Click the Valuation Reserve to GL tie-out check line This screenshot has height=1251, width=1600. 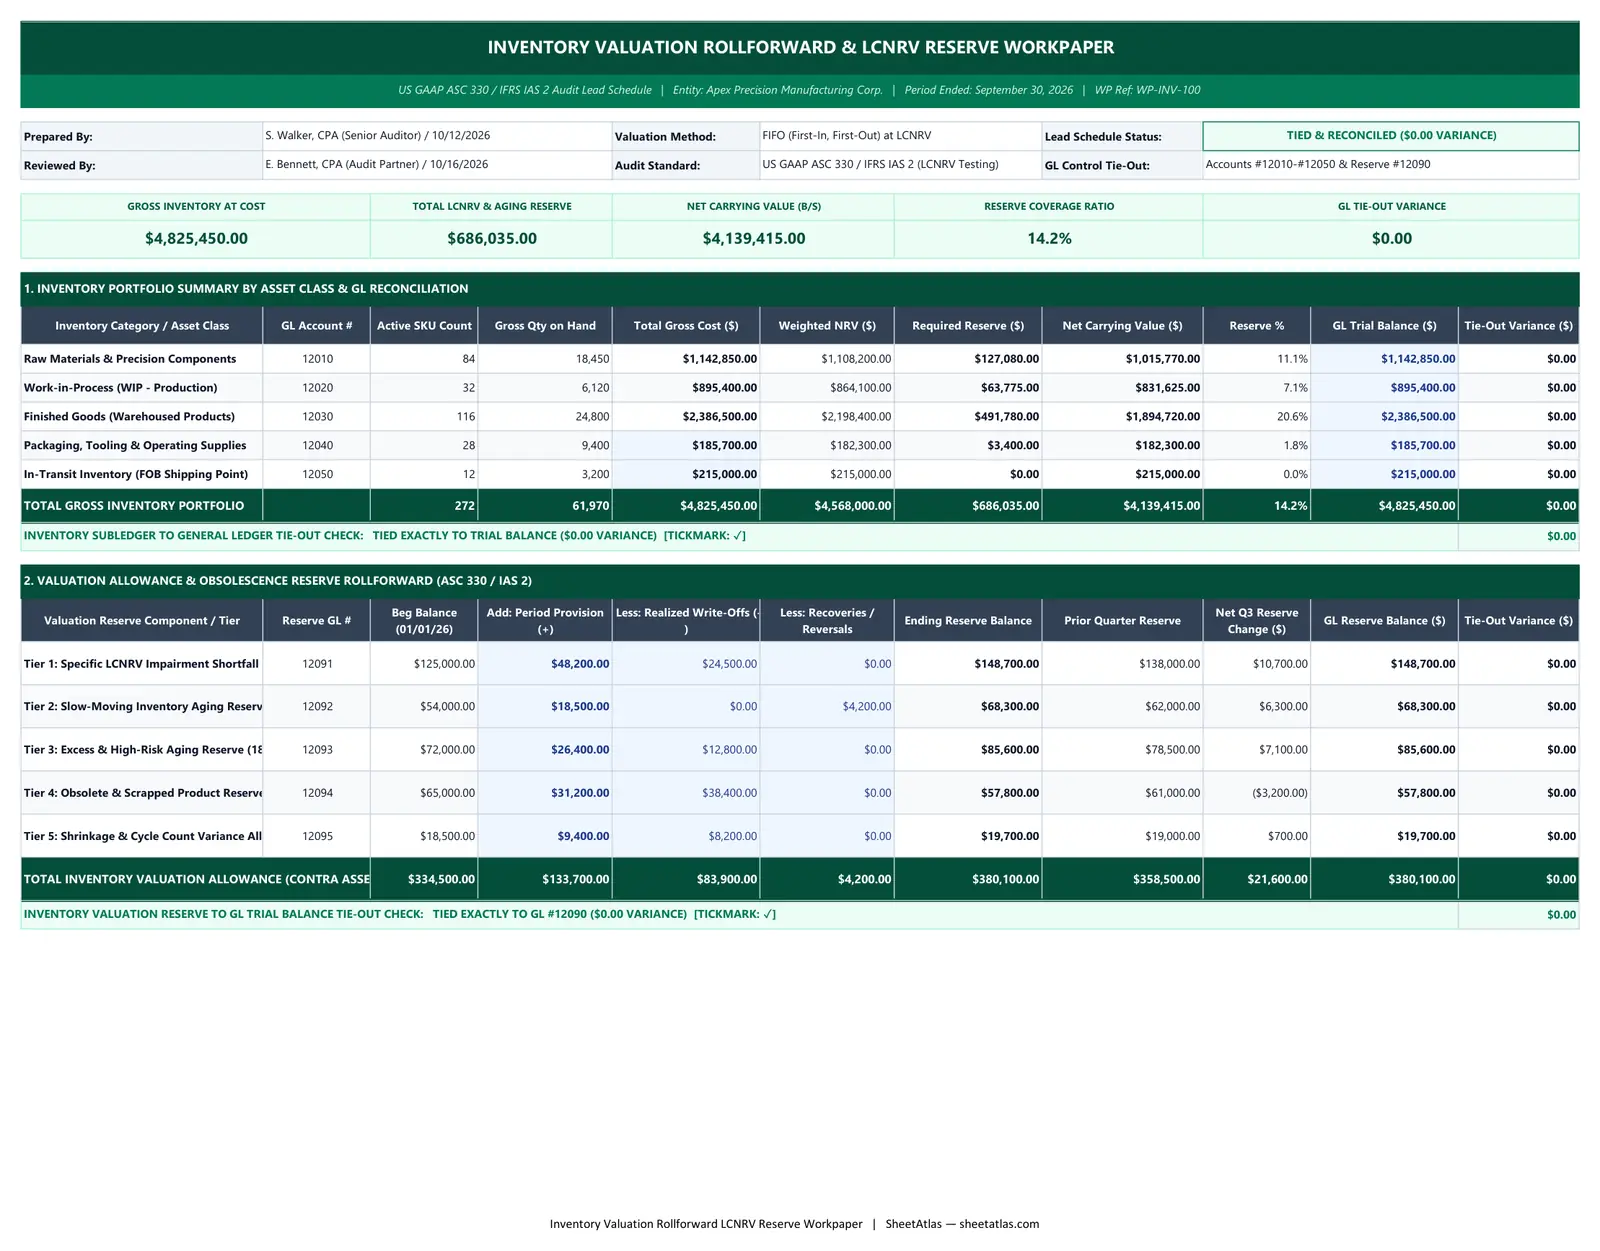(x=740, y=914)
